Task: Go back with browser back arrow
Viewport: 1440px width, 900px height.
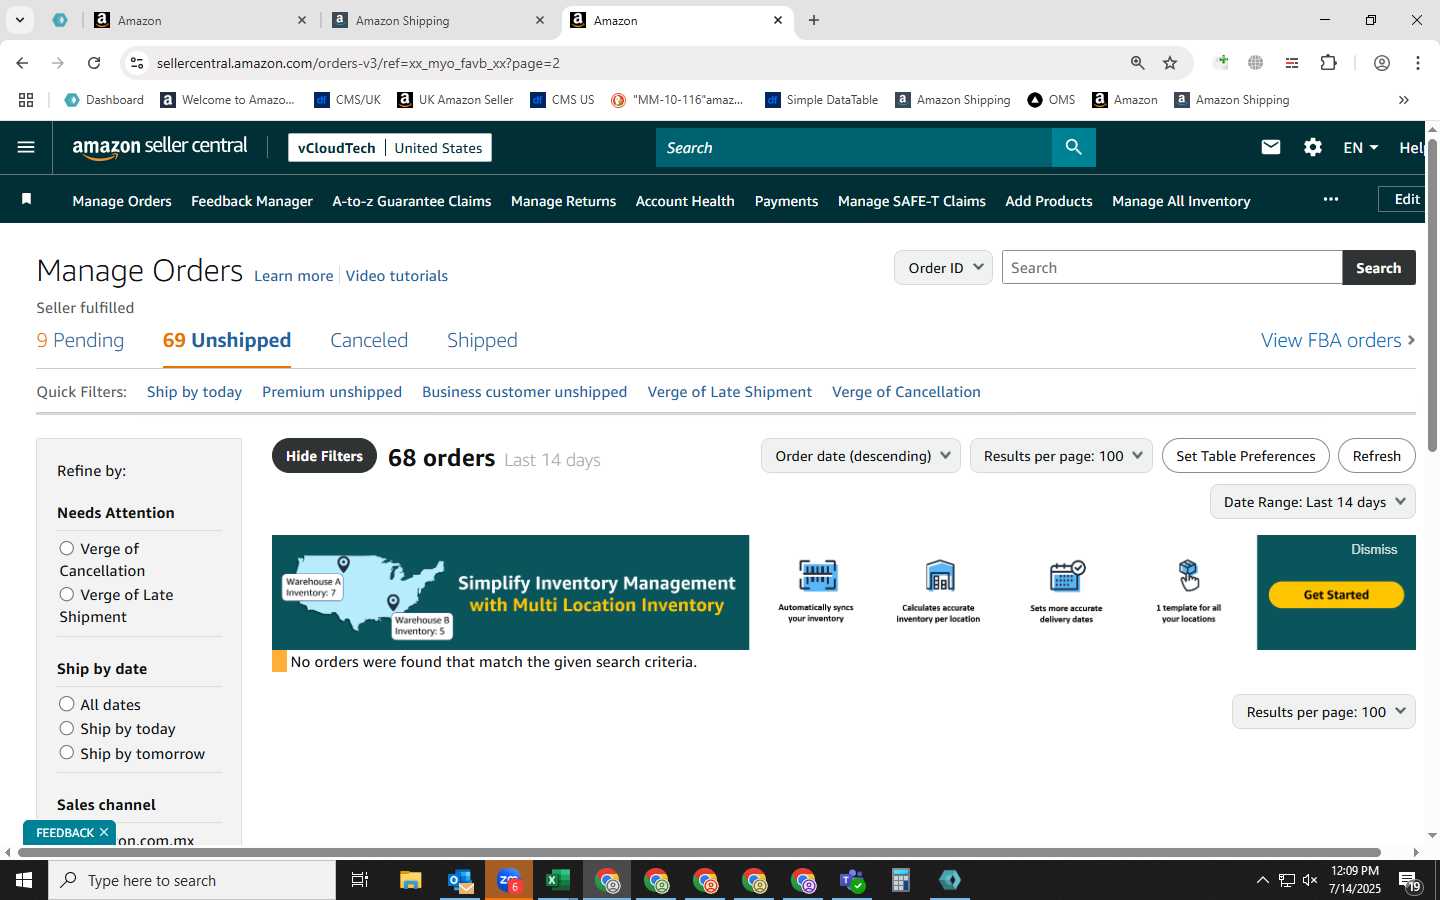Action: tap(22, 63)
